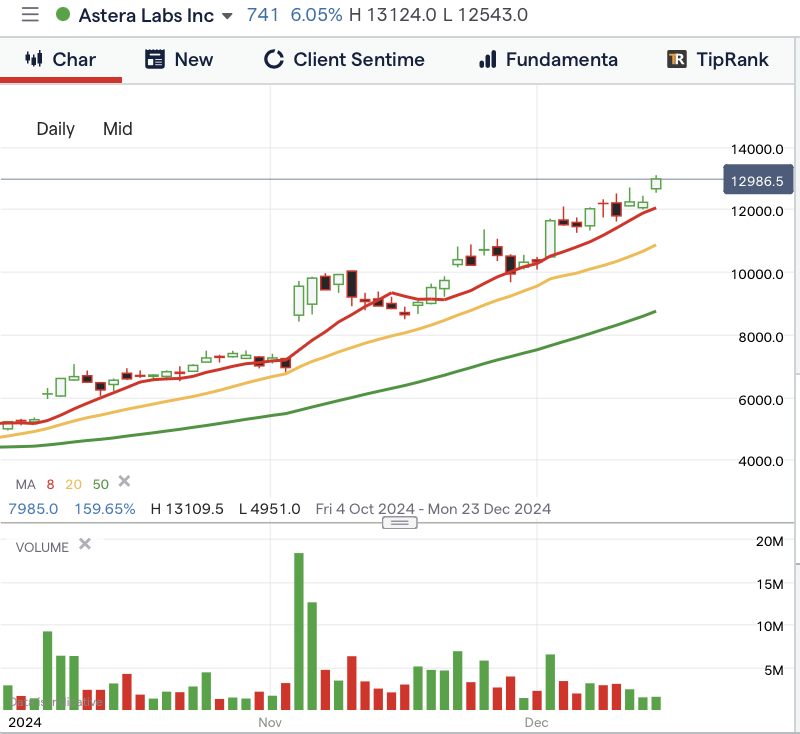Edit the MA 8 period setting
This screenshot has height=734, width=800.
pos(51,484)
